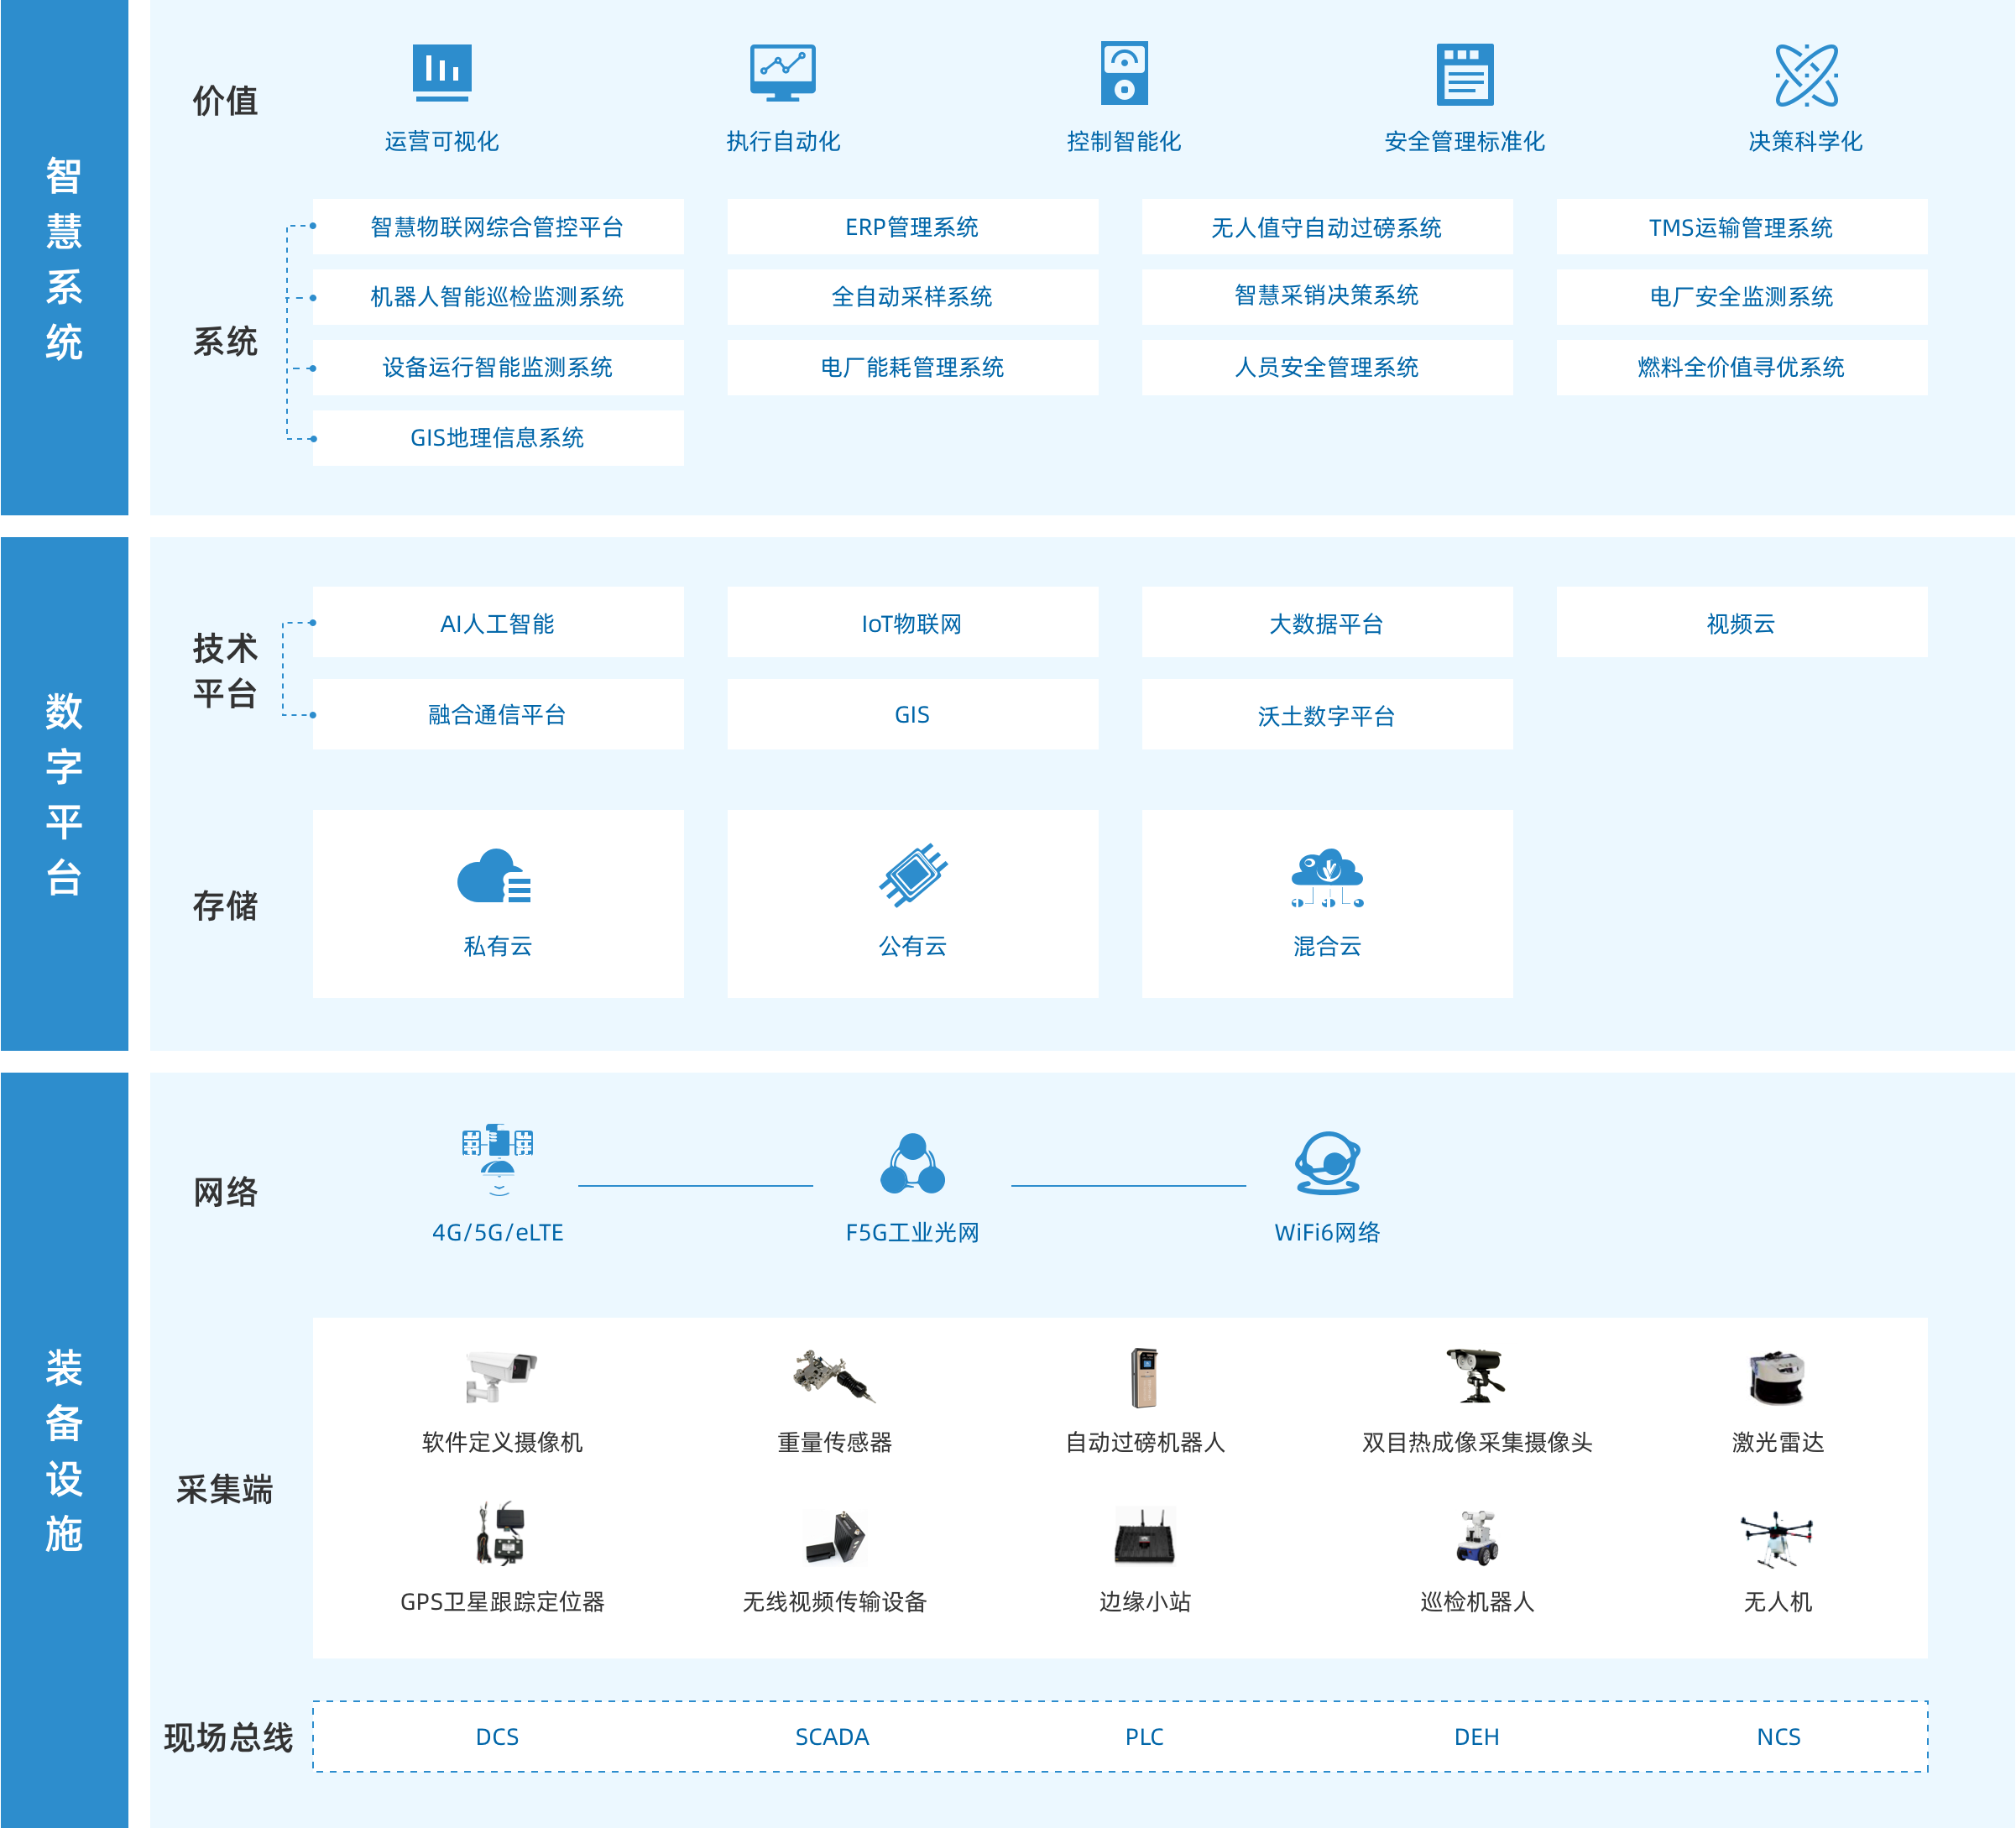Click the 控制智能化 device icon
The image size is (2016, 1828).
[x=1124, y=72]
